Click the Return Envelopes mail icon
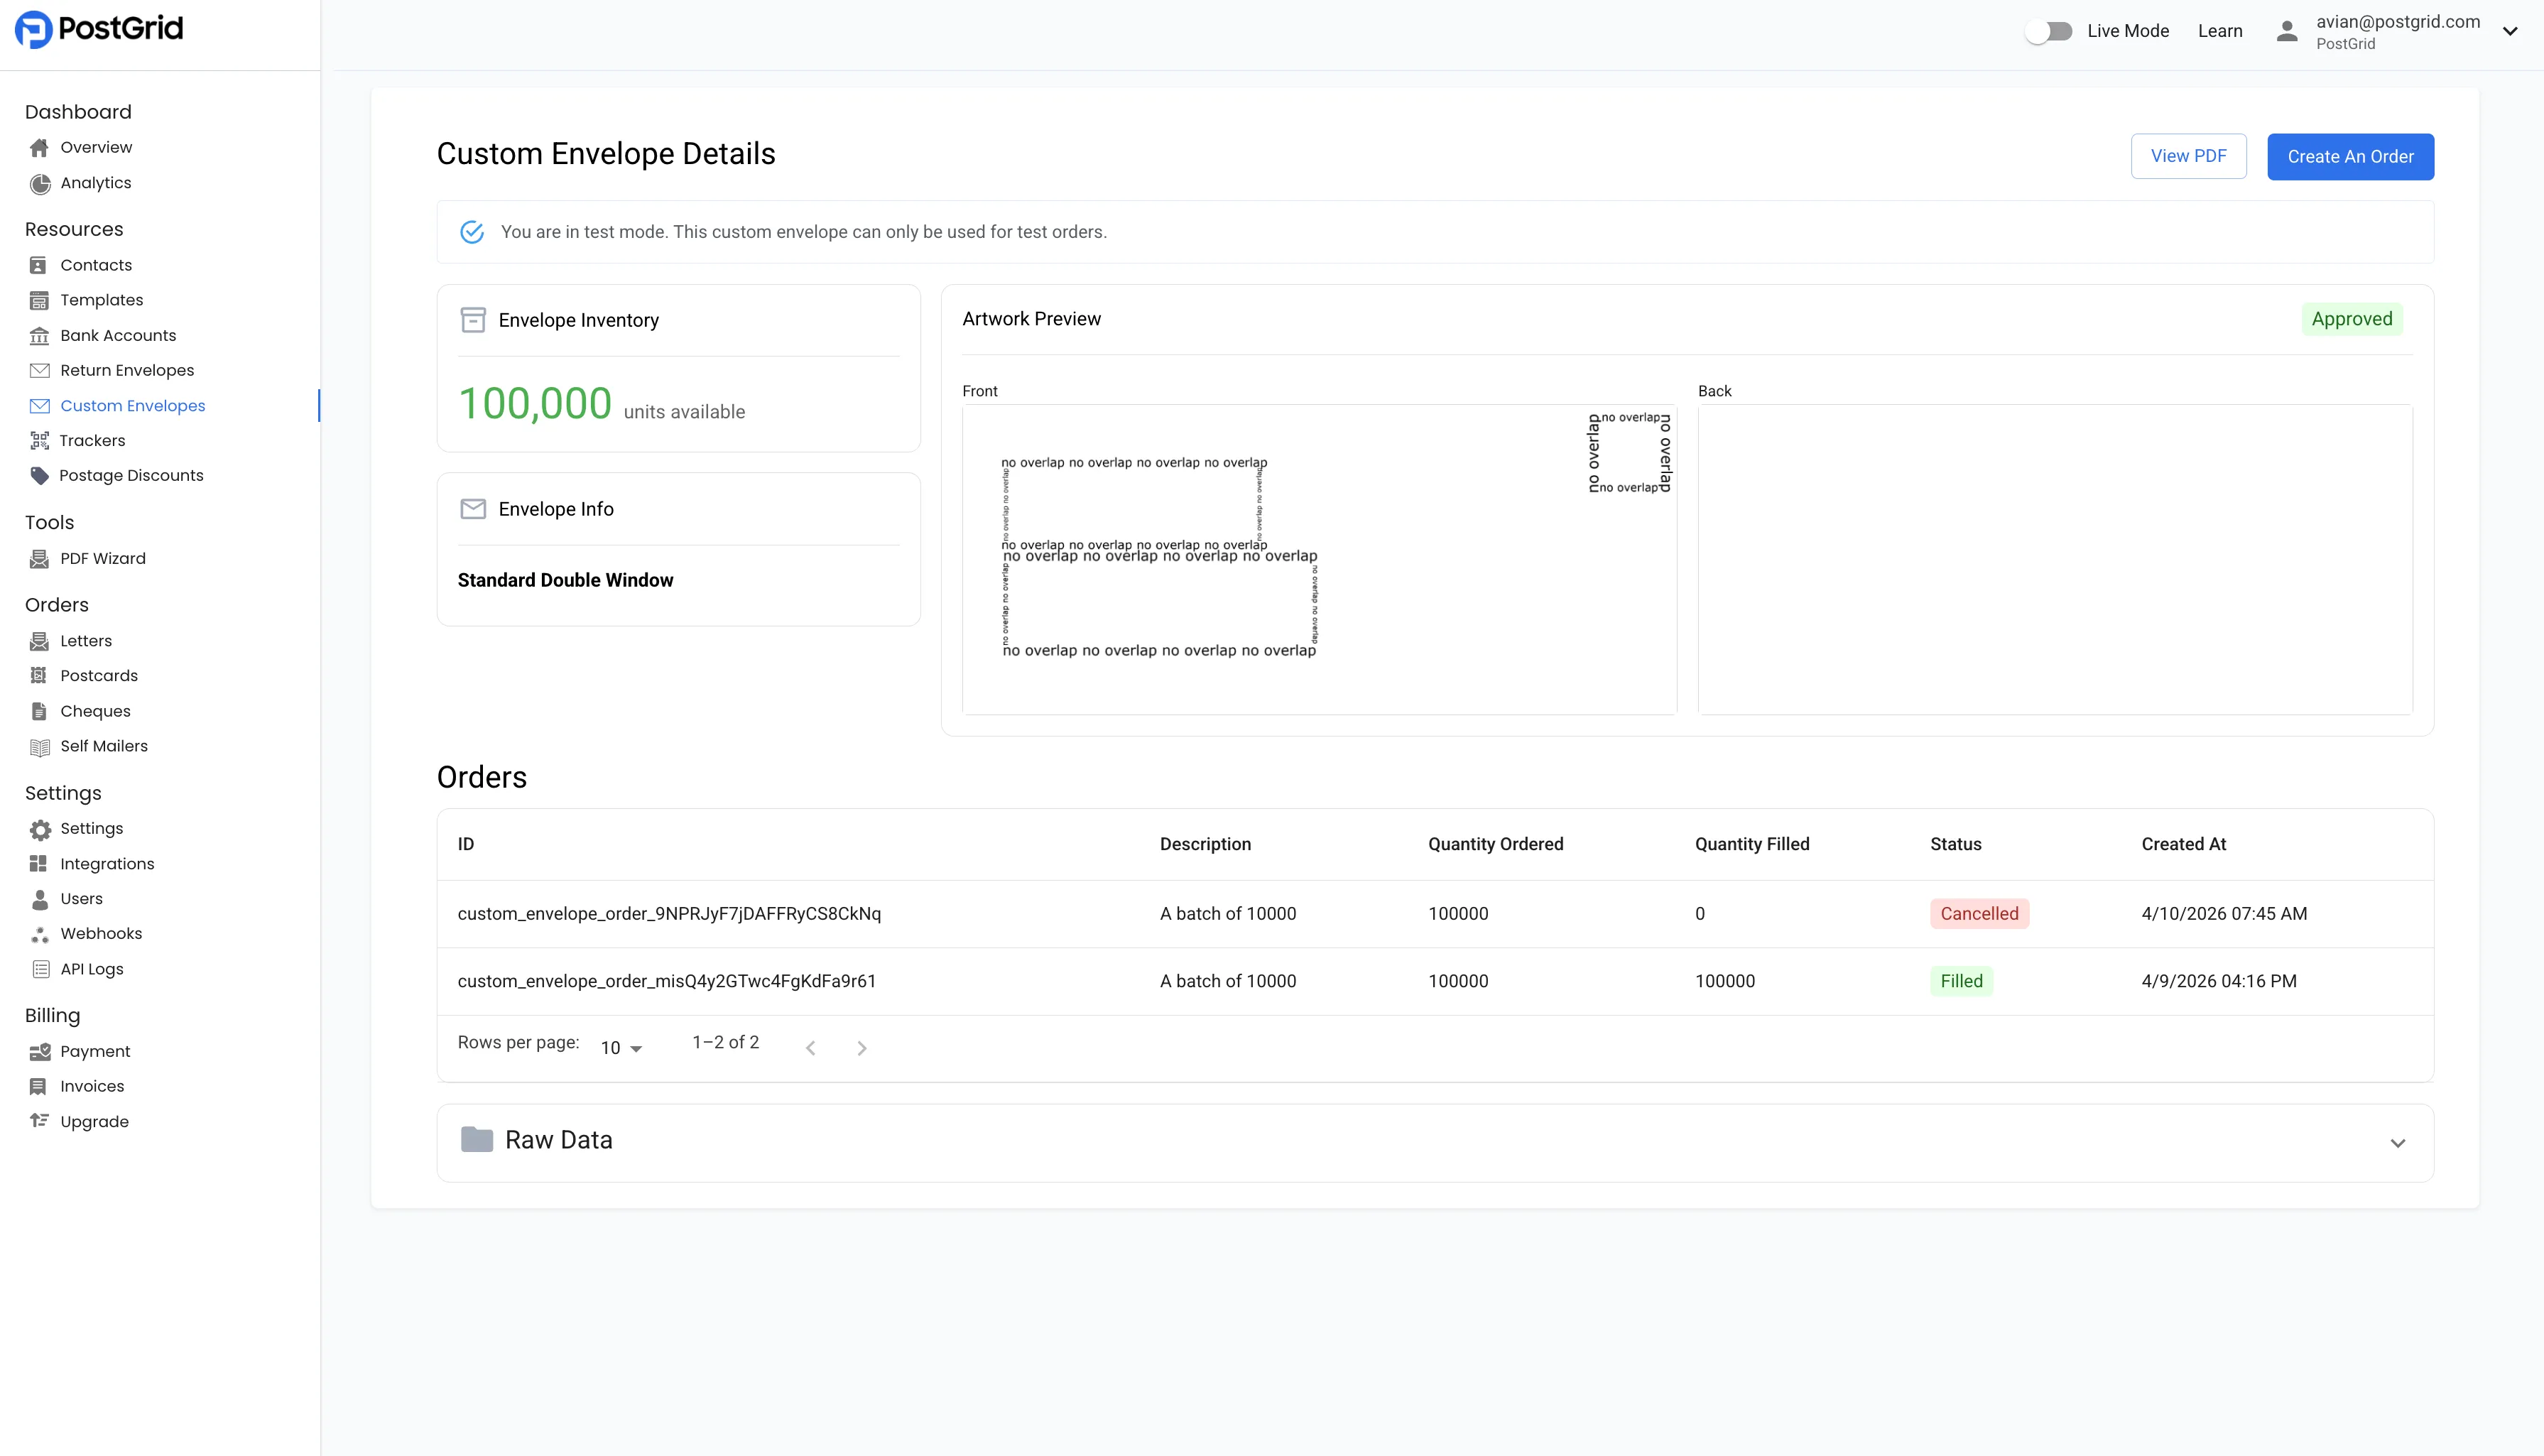Screen dimensions: 2544x1456 pyautogui.click(x=39, y=371)
